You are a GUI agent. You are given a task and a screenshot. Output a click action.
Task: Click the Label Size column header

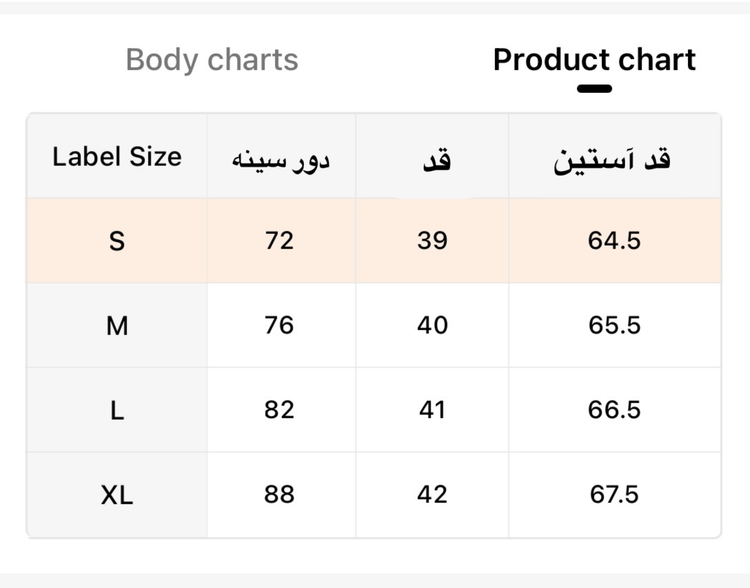pyautogui.click(x=117, y=156)
